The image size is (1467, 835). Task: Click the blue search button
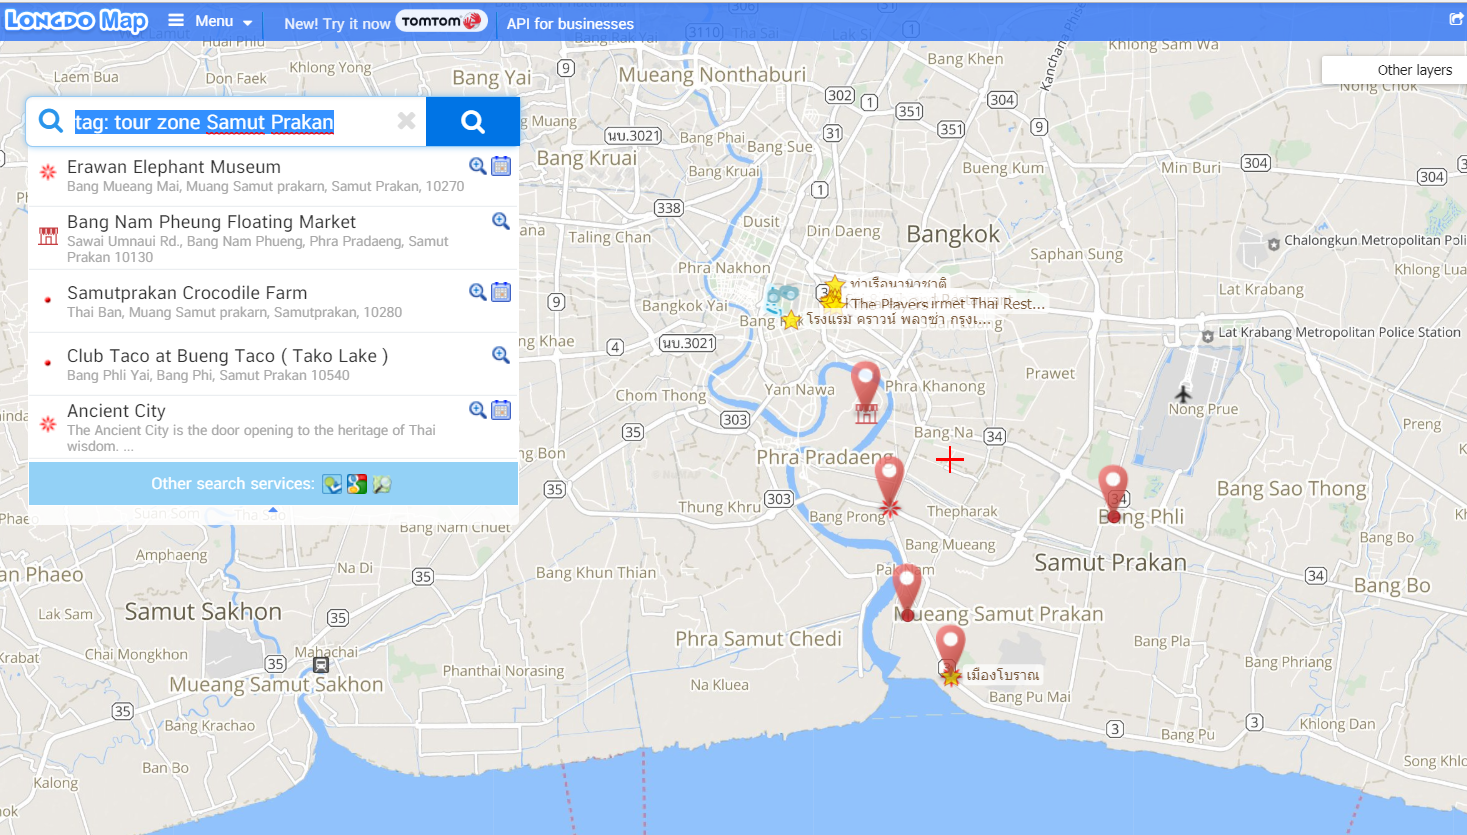[473, 122]
